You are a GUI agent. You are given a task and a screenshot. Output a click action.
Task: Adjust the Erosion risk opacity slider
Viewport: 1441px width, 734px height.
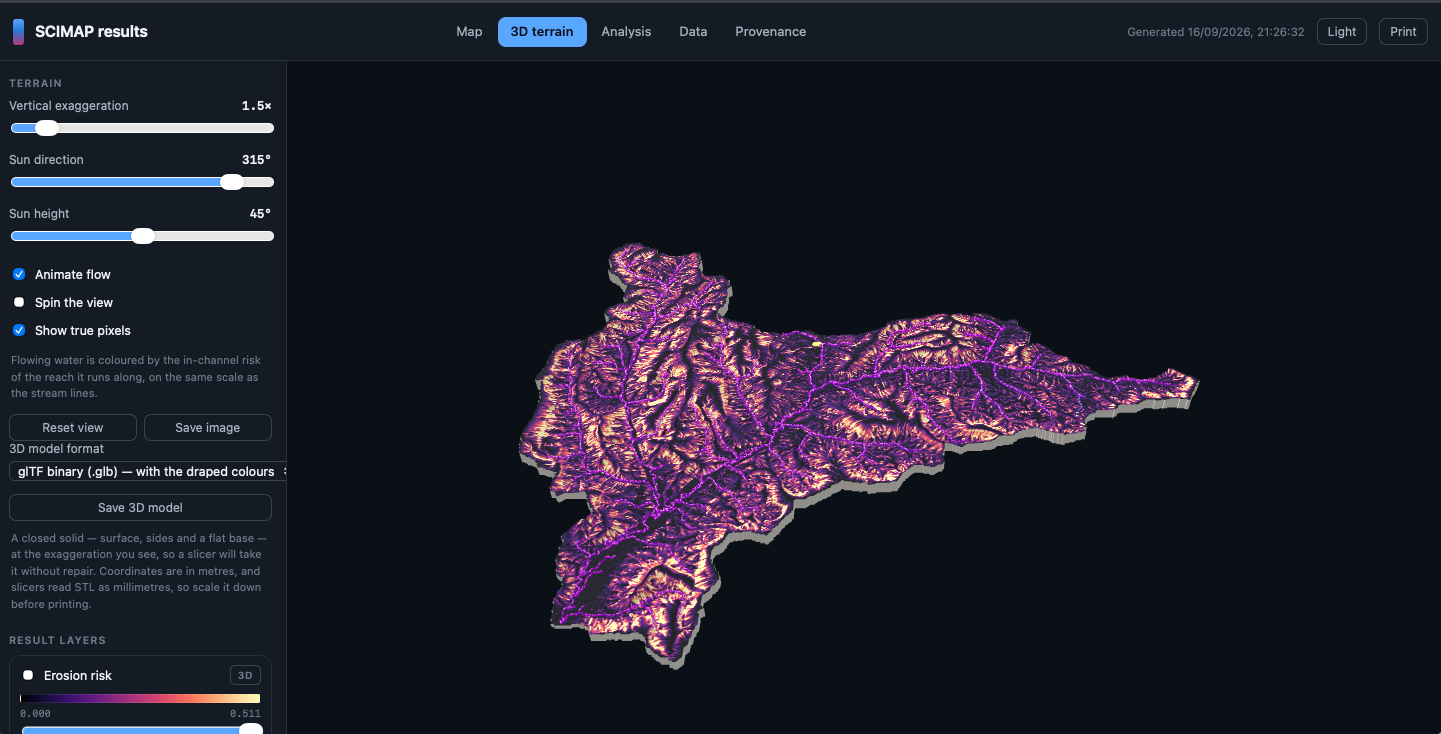140,730
